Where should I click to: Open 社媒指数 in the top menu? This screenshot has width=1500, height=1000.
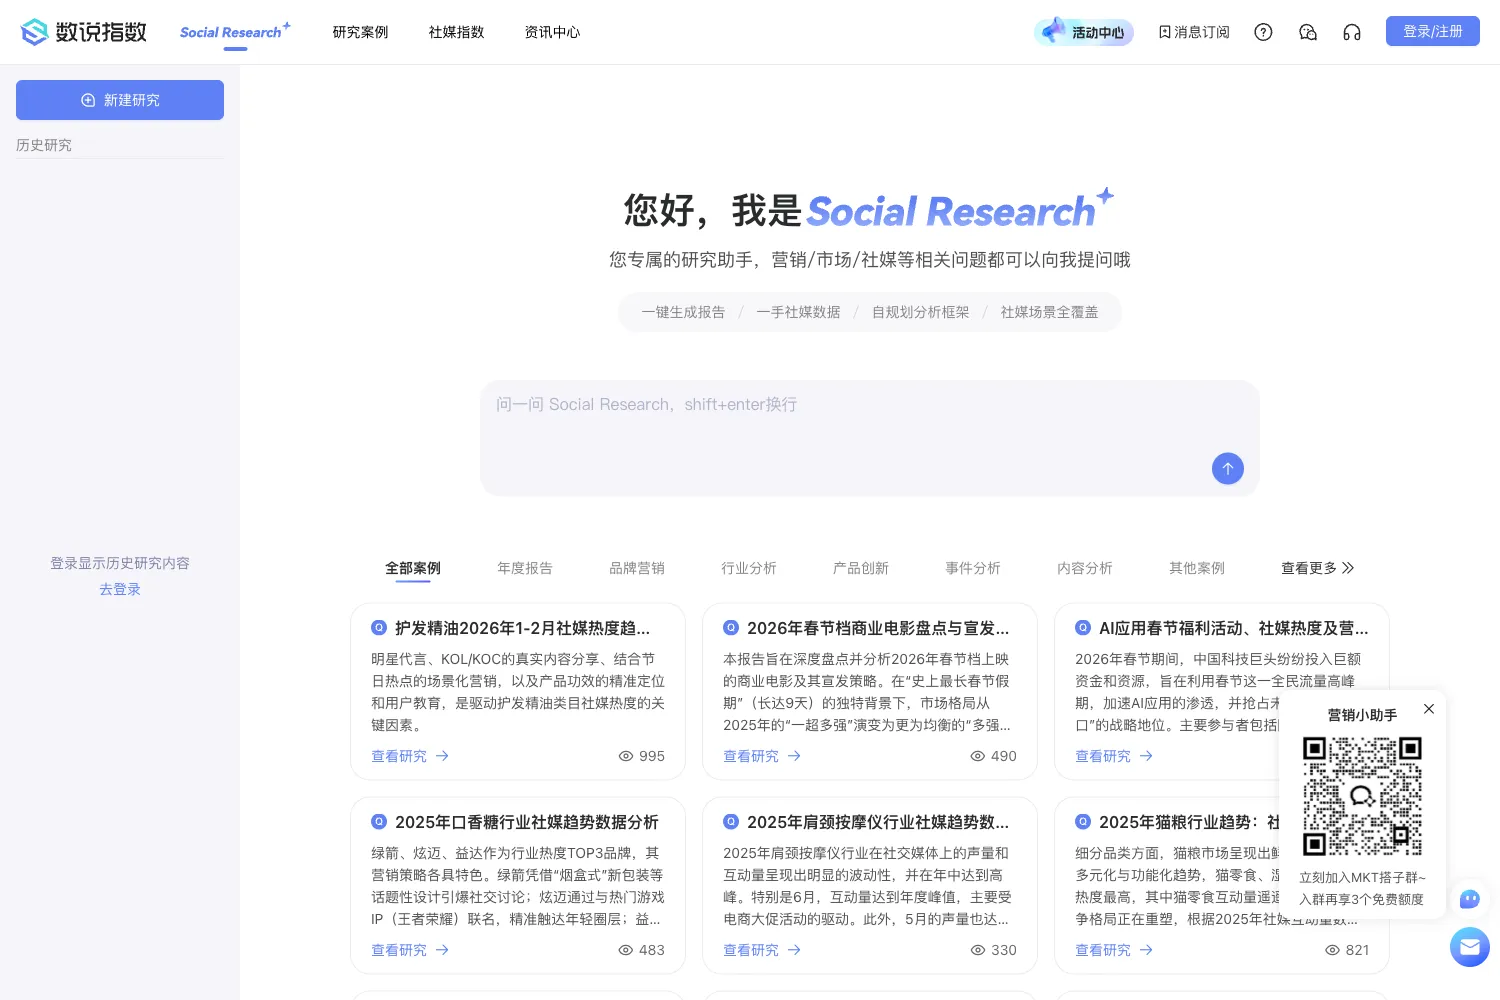(x=456, y=32)
